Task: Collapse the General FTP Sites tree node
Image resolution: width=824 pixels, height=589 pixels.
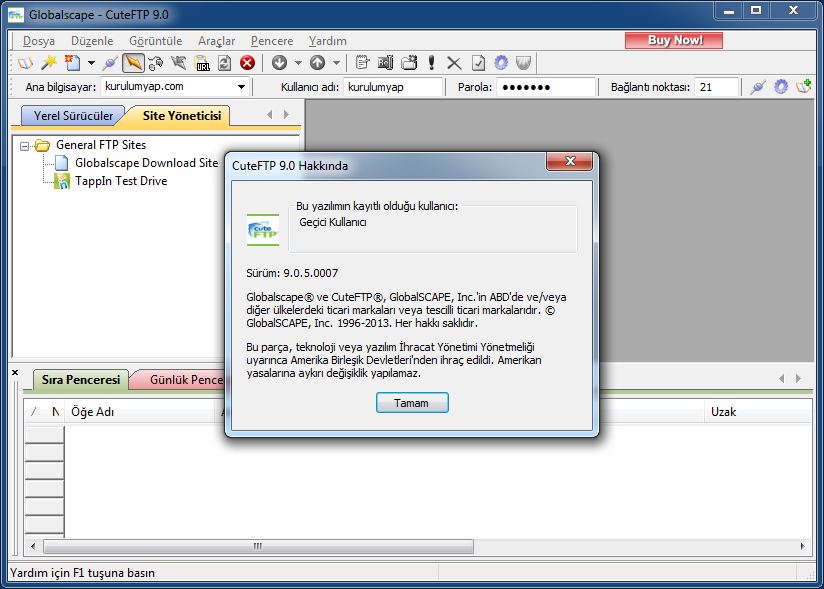Action: coord(24,146)
